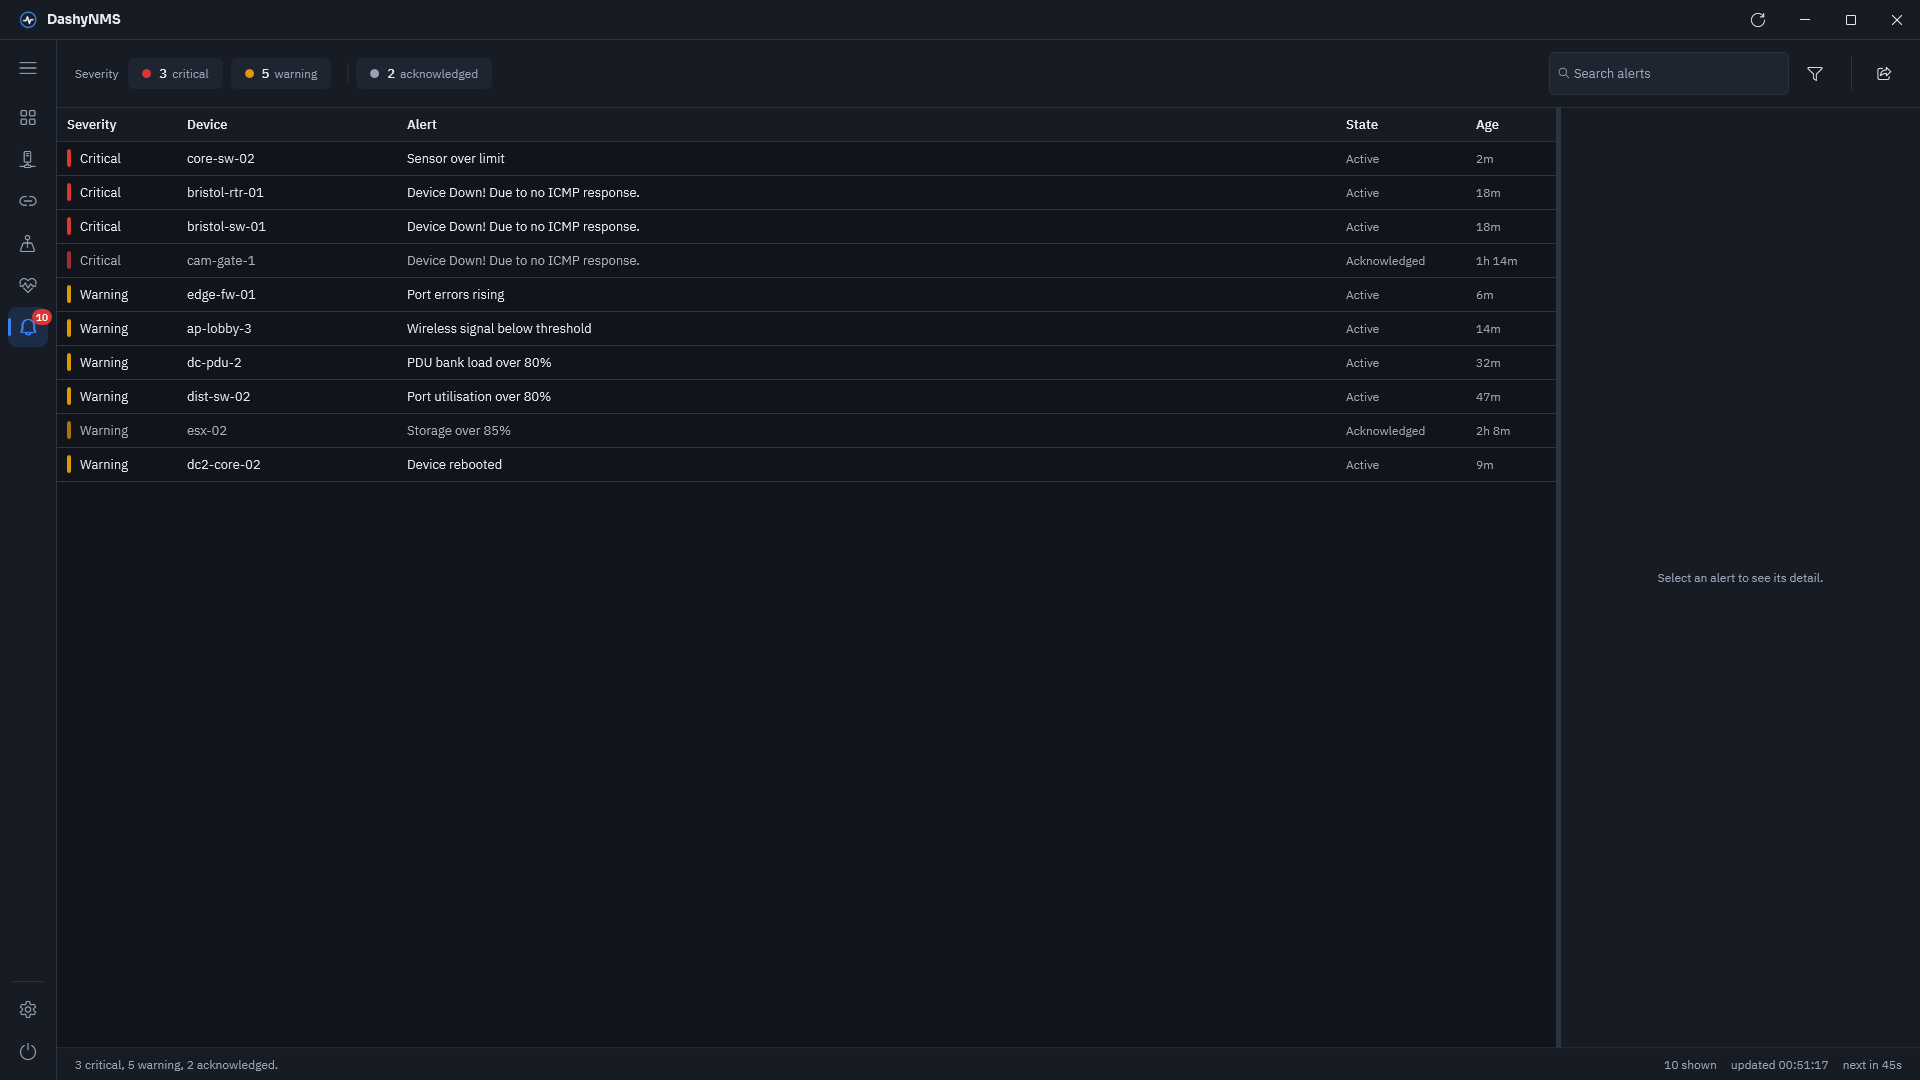Click the Acknowledged state for esx-02
Screen dimensions: 1920x1080
1385,431
